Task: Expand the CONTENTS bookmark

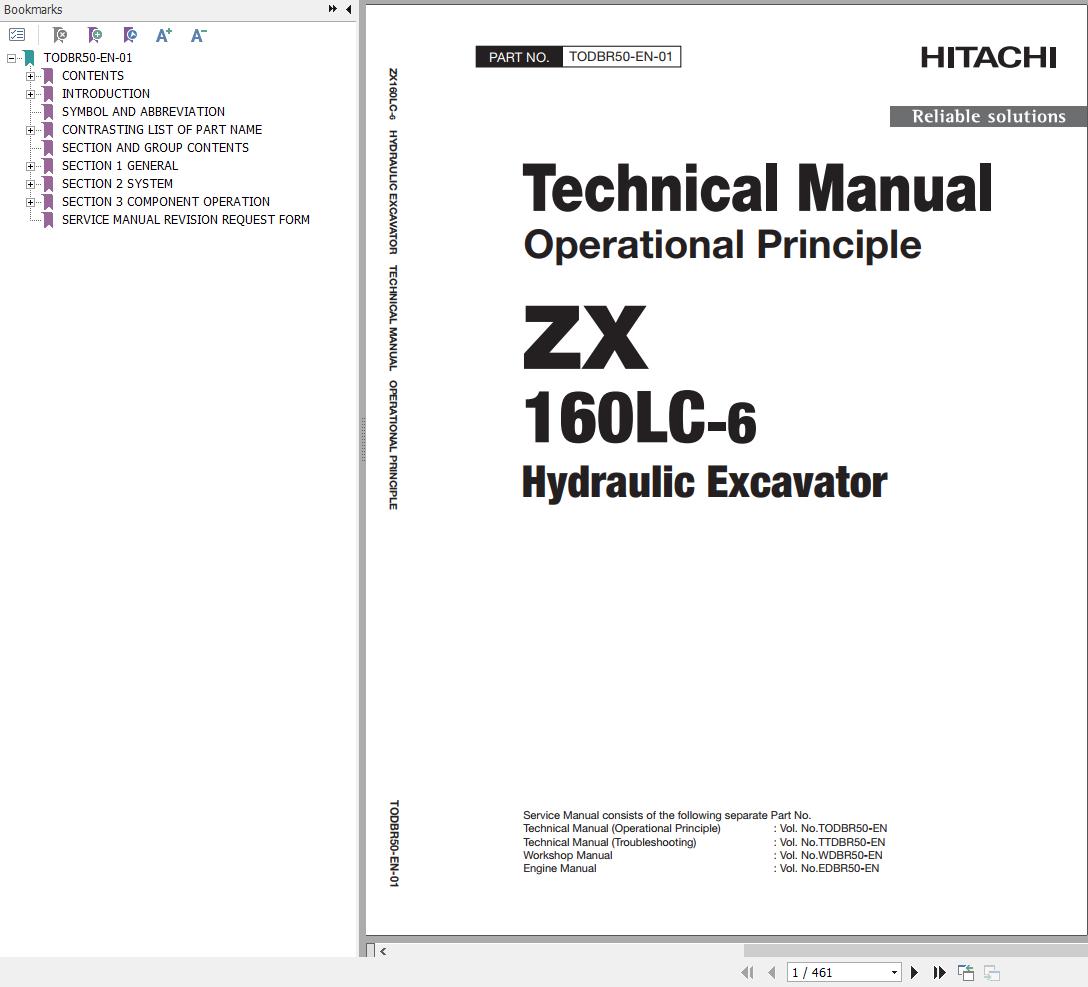Action: point(30,76)
